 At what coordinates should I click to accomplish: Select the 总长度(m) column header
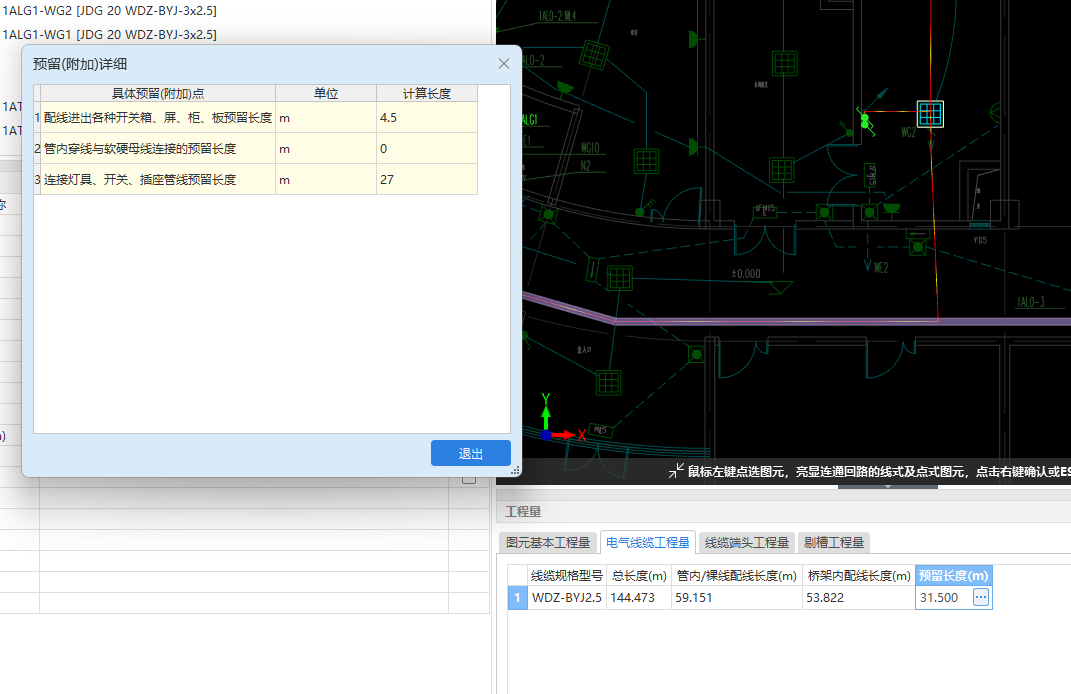(639, 576)
